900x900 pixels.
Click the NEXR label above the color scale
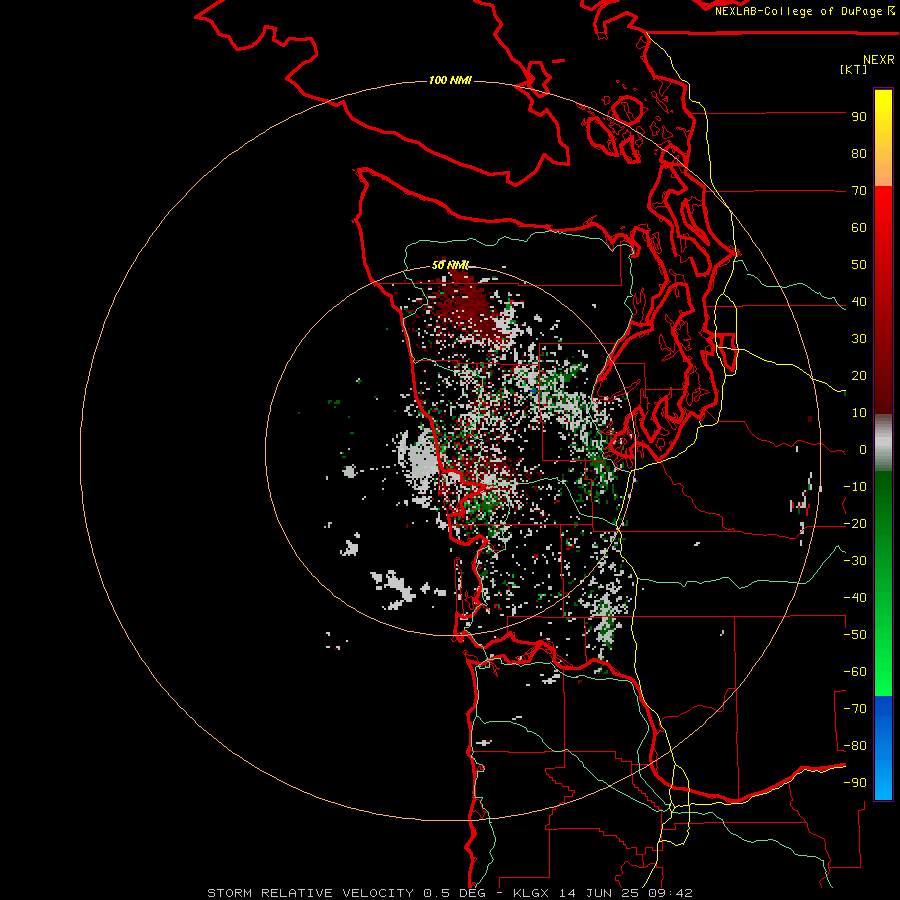point(879,60)
